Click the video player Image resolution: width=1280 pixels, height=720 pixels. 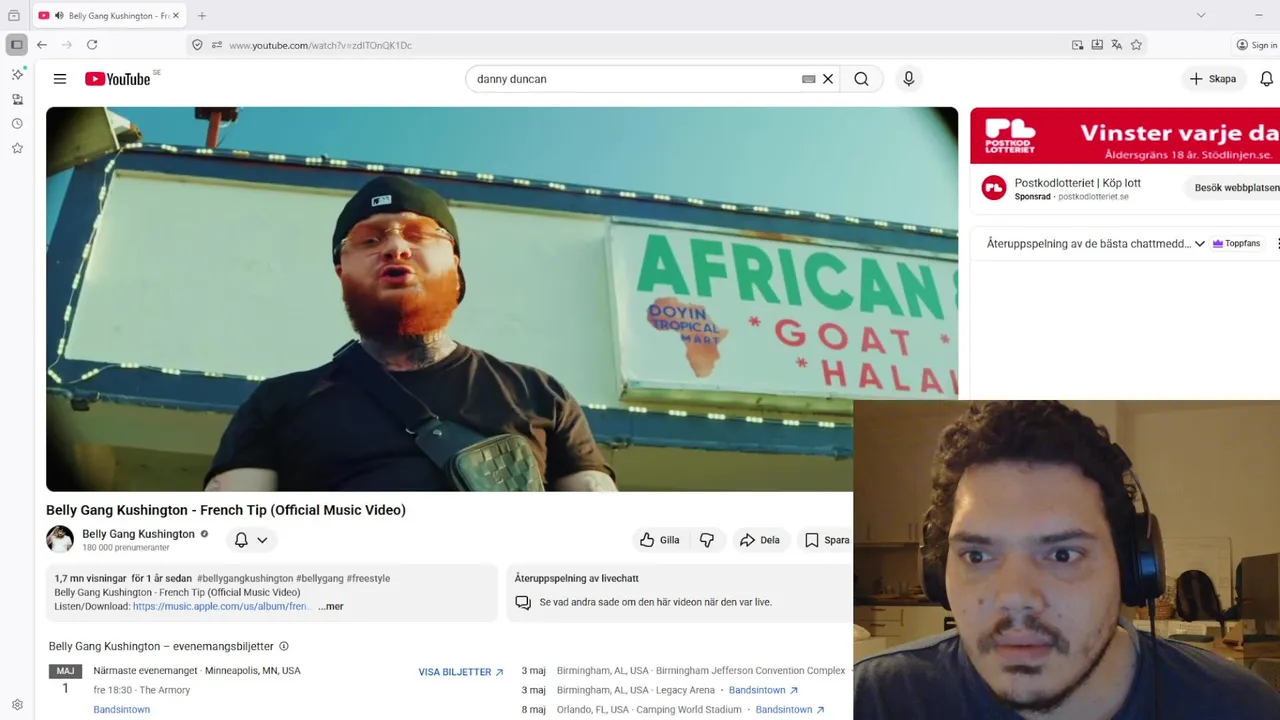(x=502, y=299)
